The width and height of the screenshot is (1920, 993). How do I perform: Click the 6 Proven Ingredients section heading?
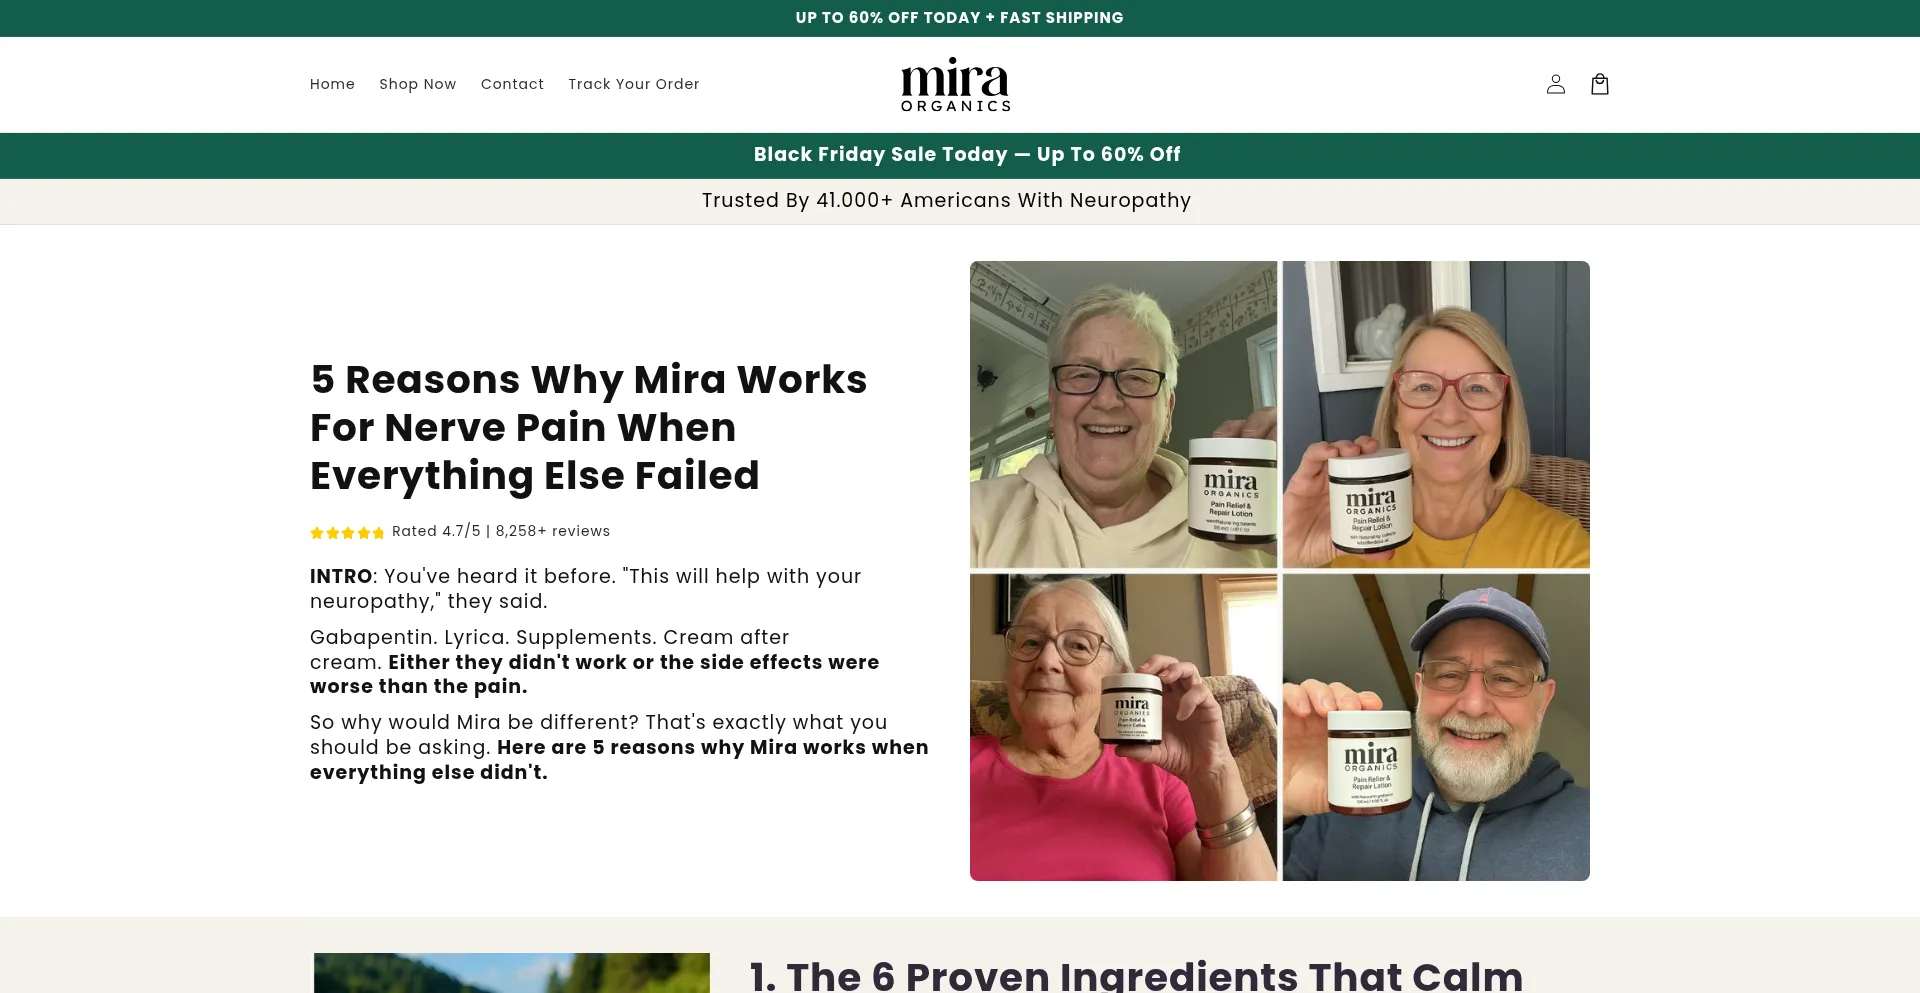pos(1136,975)
